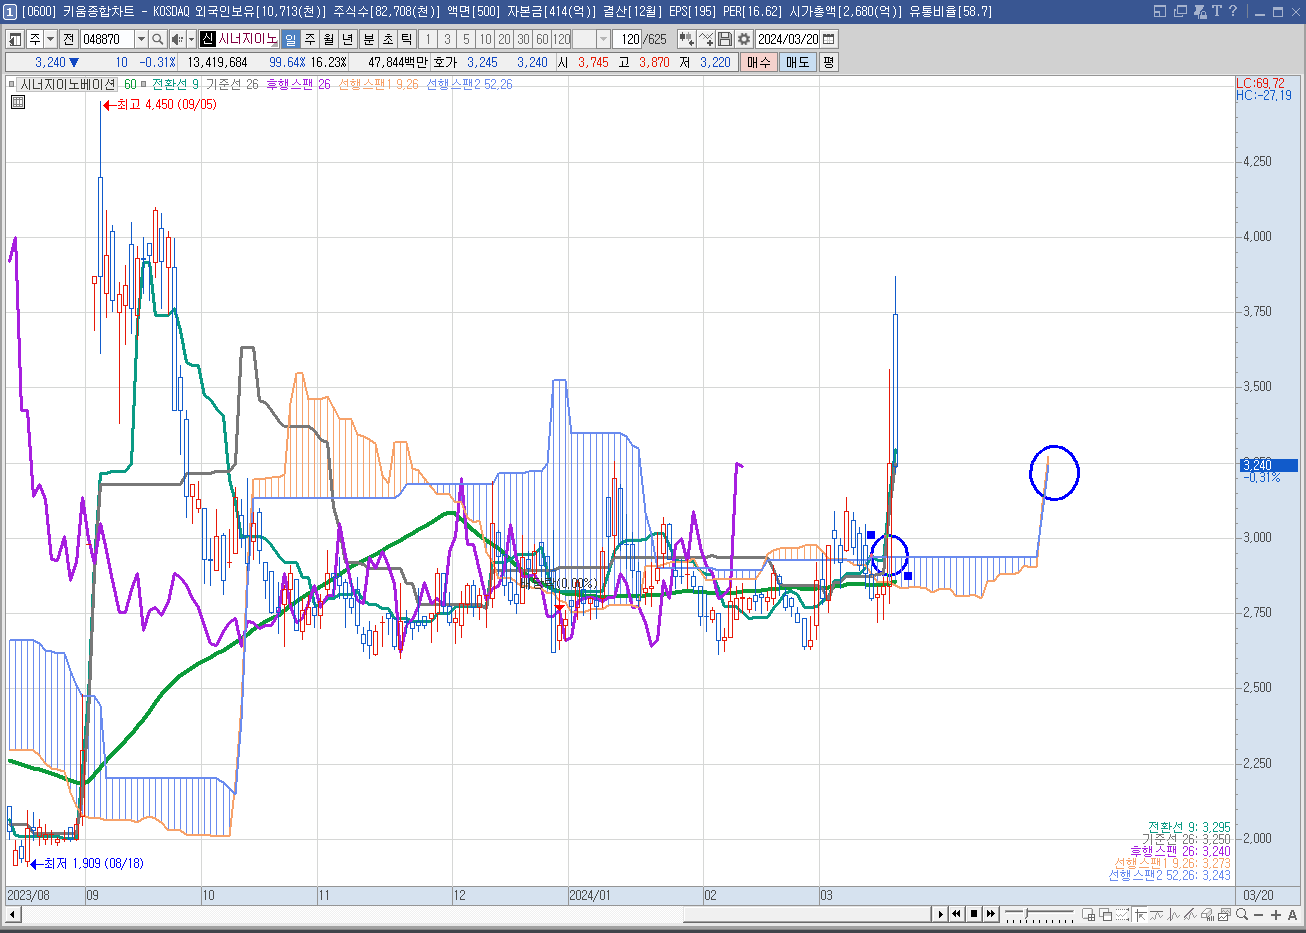1306x933 pixels.
Task: Click the 매수 buy button
Action: [x=759, y=62]
